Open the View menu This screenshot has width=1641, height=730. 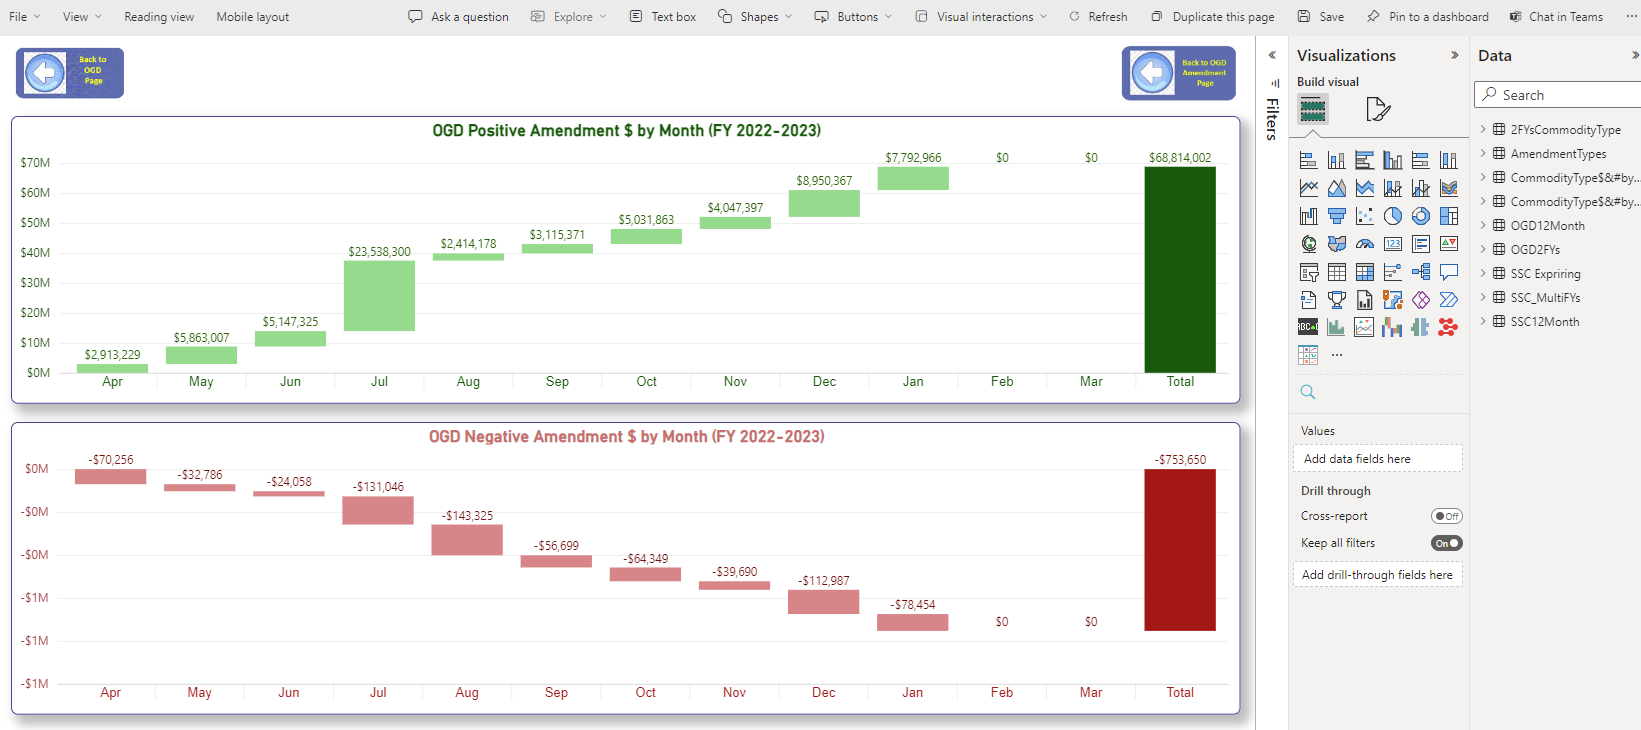(x=82, y=16)
